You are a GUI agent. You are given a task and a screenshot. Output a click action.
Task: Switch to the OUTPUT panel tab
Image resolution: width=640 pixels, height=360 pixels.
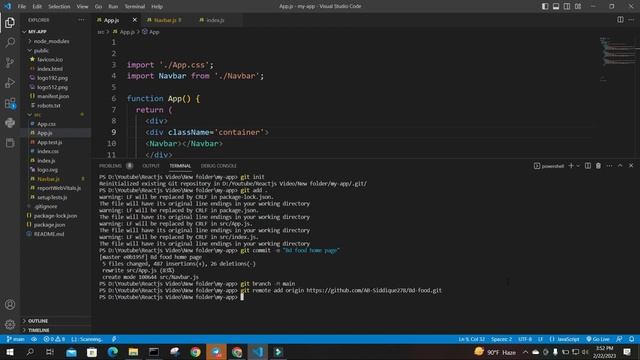click(151, 166)
